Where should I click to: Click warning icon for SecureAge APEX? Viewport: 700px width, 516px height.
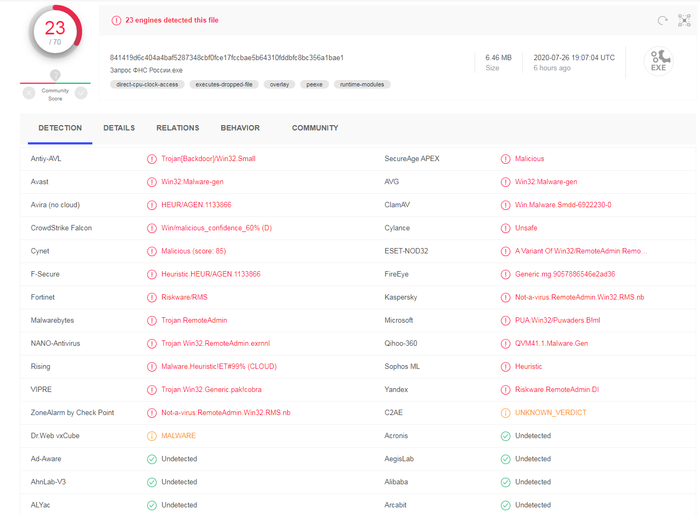[505, 158]
